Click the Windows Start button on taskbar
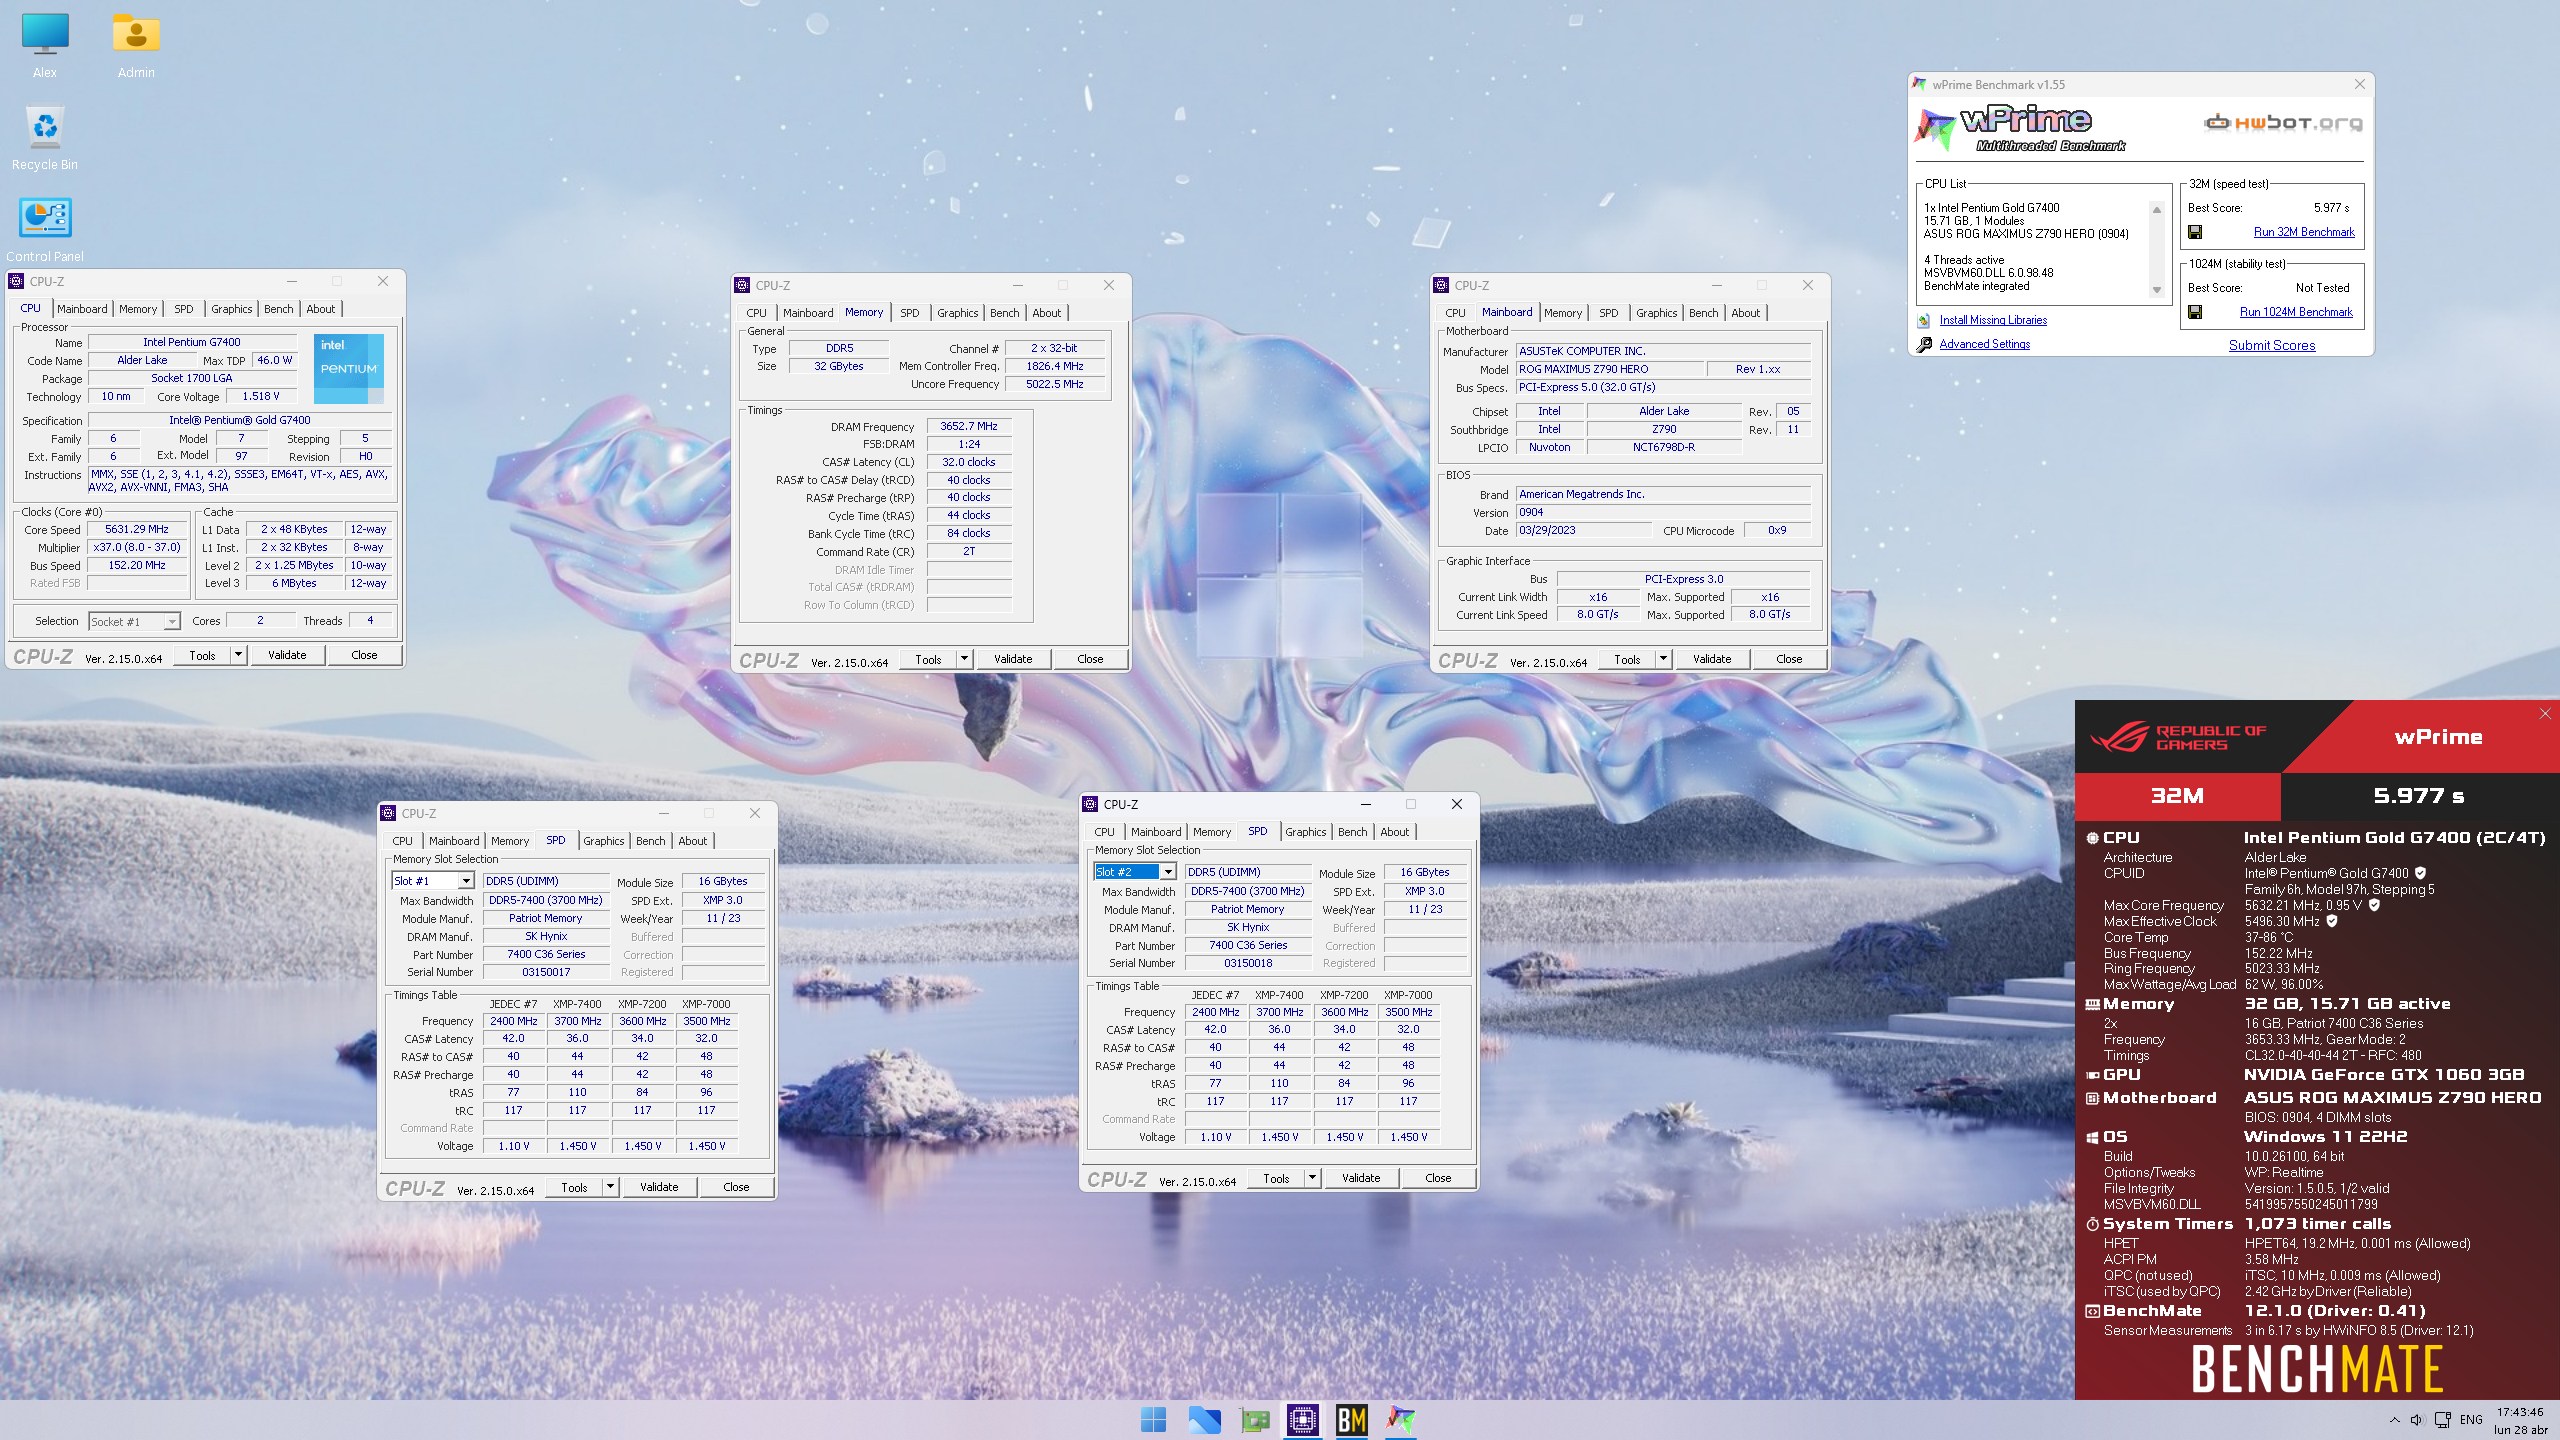The height and width of the screenshot is (1440, 2560). pos(1153,1419)
